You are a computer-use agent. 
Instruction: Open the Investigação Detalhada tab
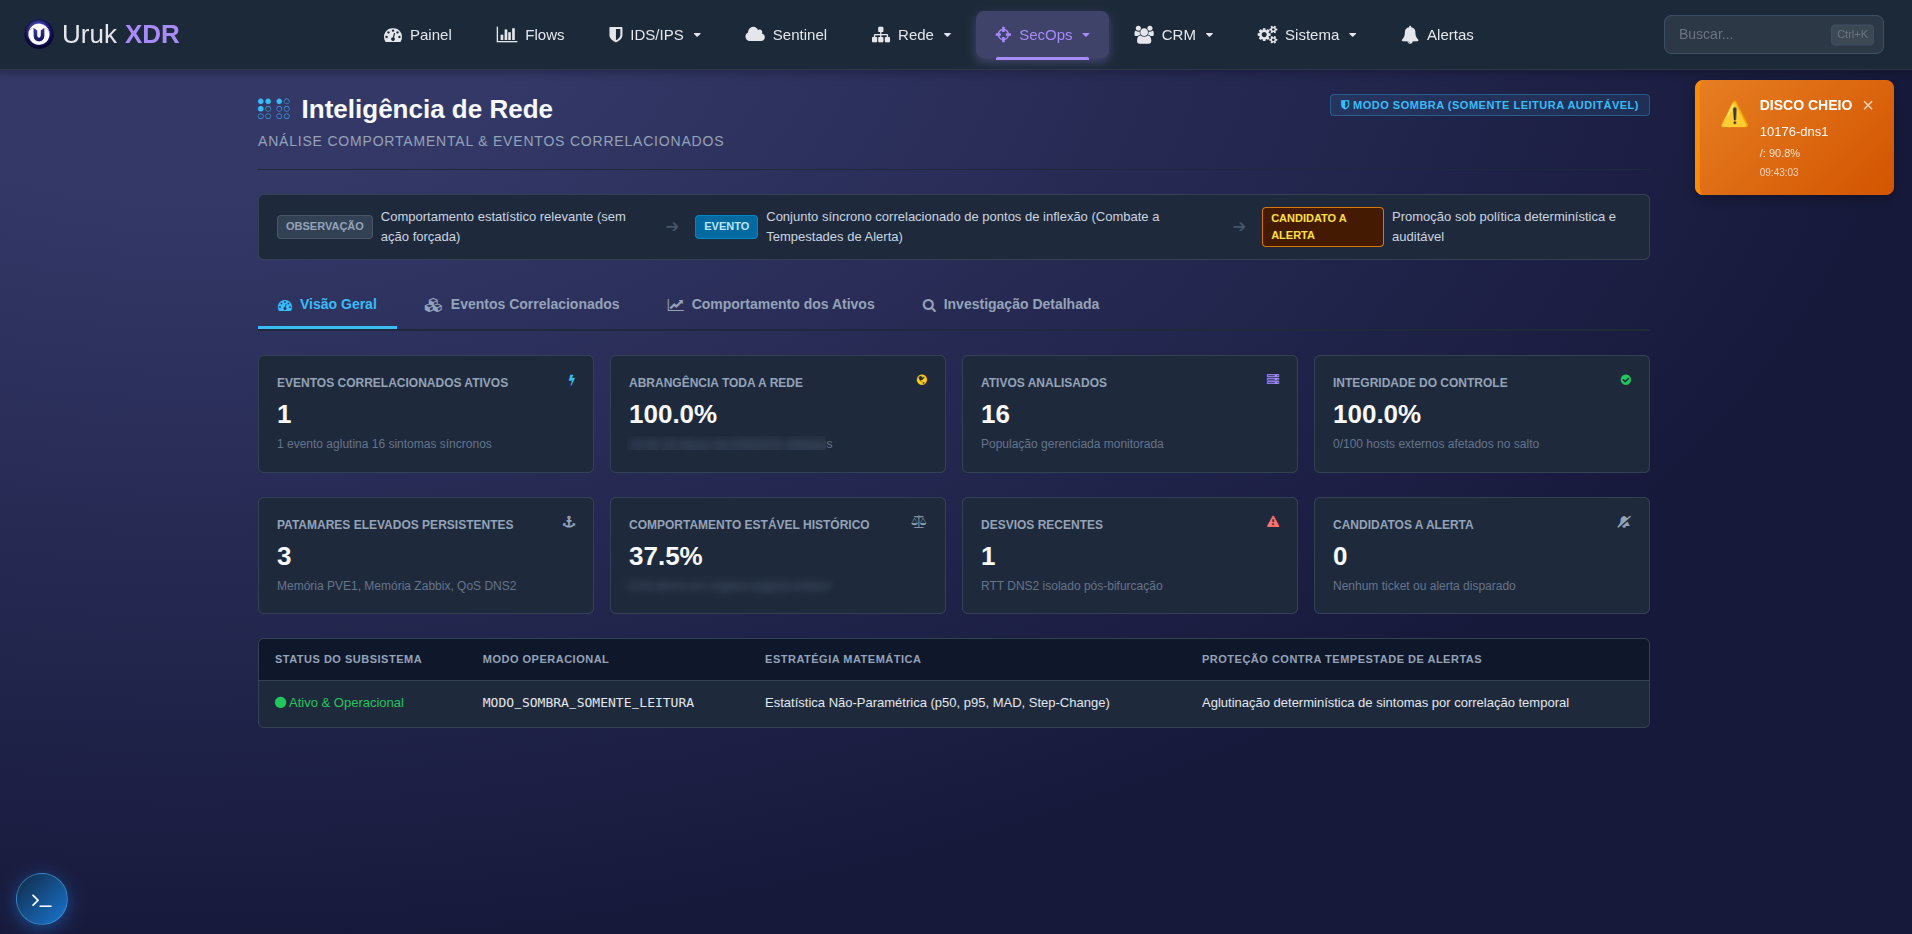[x=1010, y=305]
